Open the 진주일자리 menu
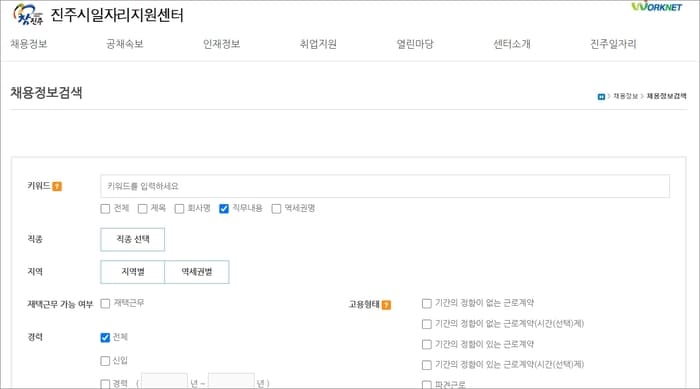Screen dimensions: 700x389 point(613,44)
